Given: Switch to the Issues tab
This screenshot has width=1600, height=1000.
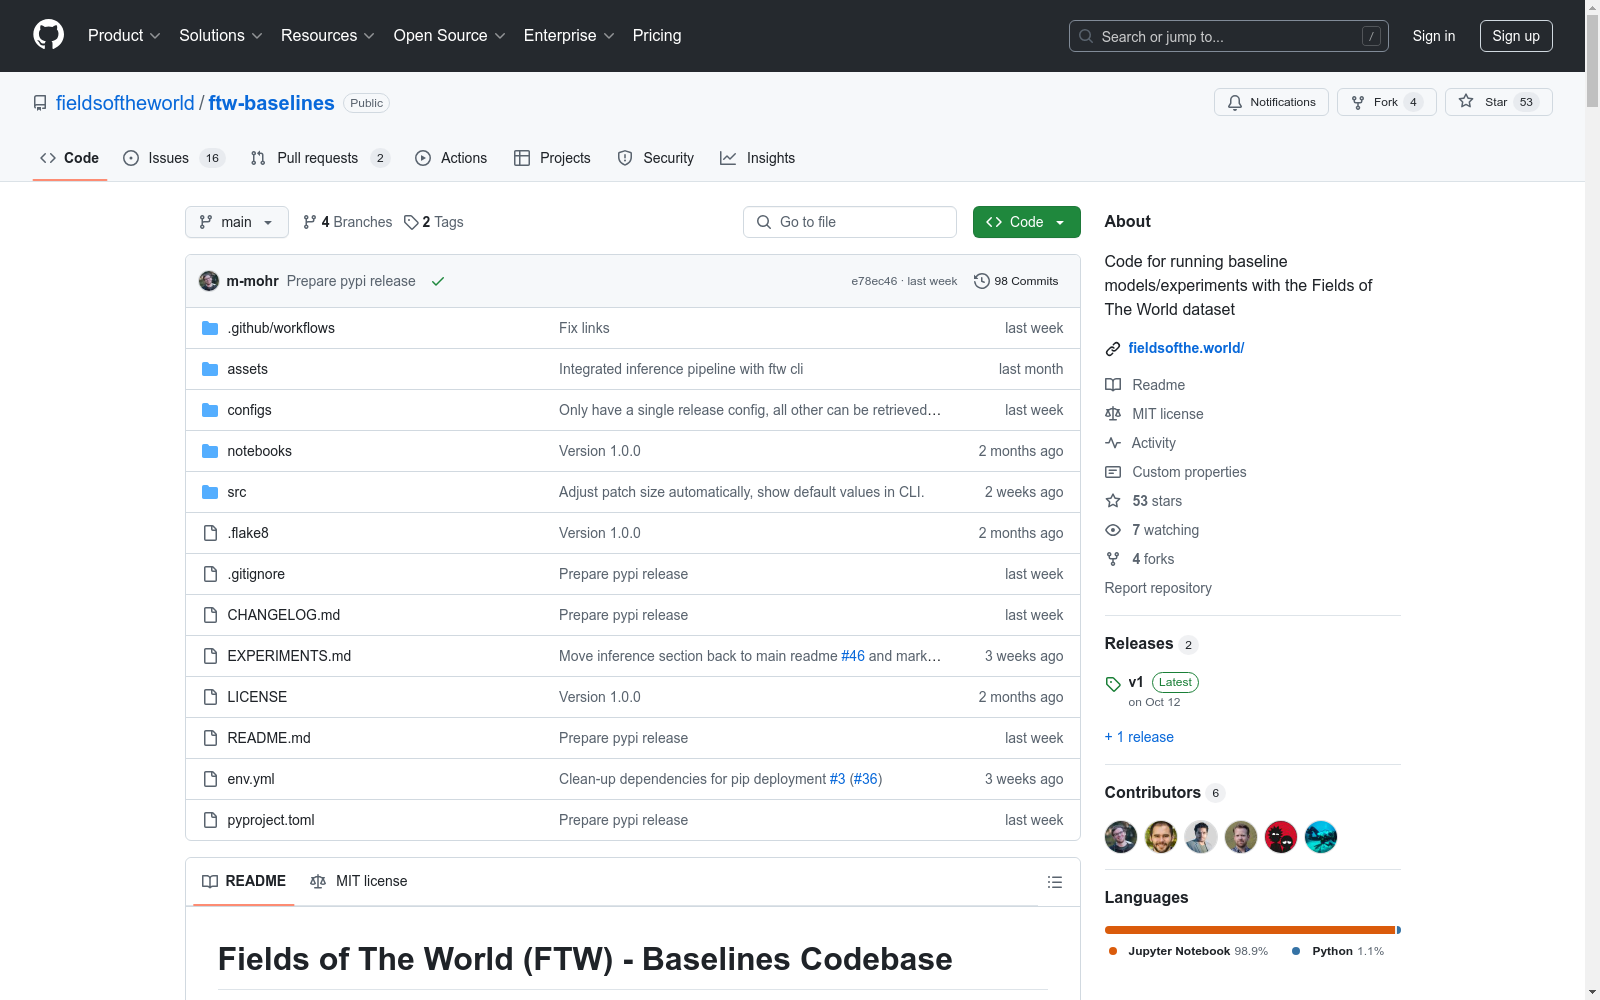Looking at the screenshot, I should [x=174, y=158].
